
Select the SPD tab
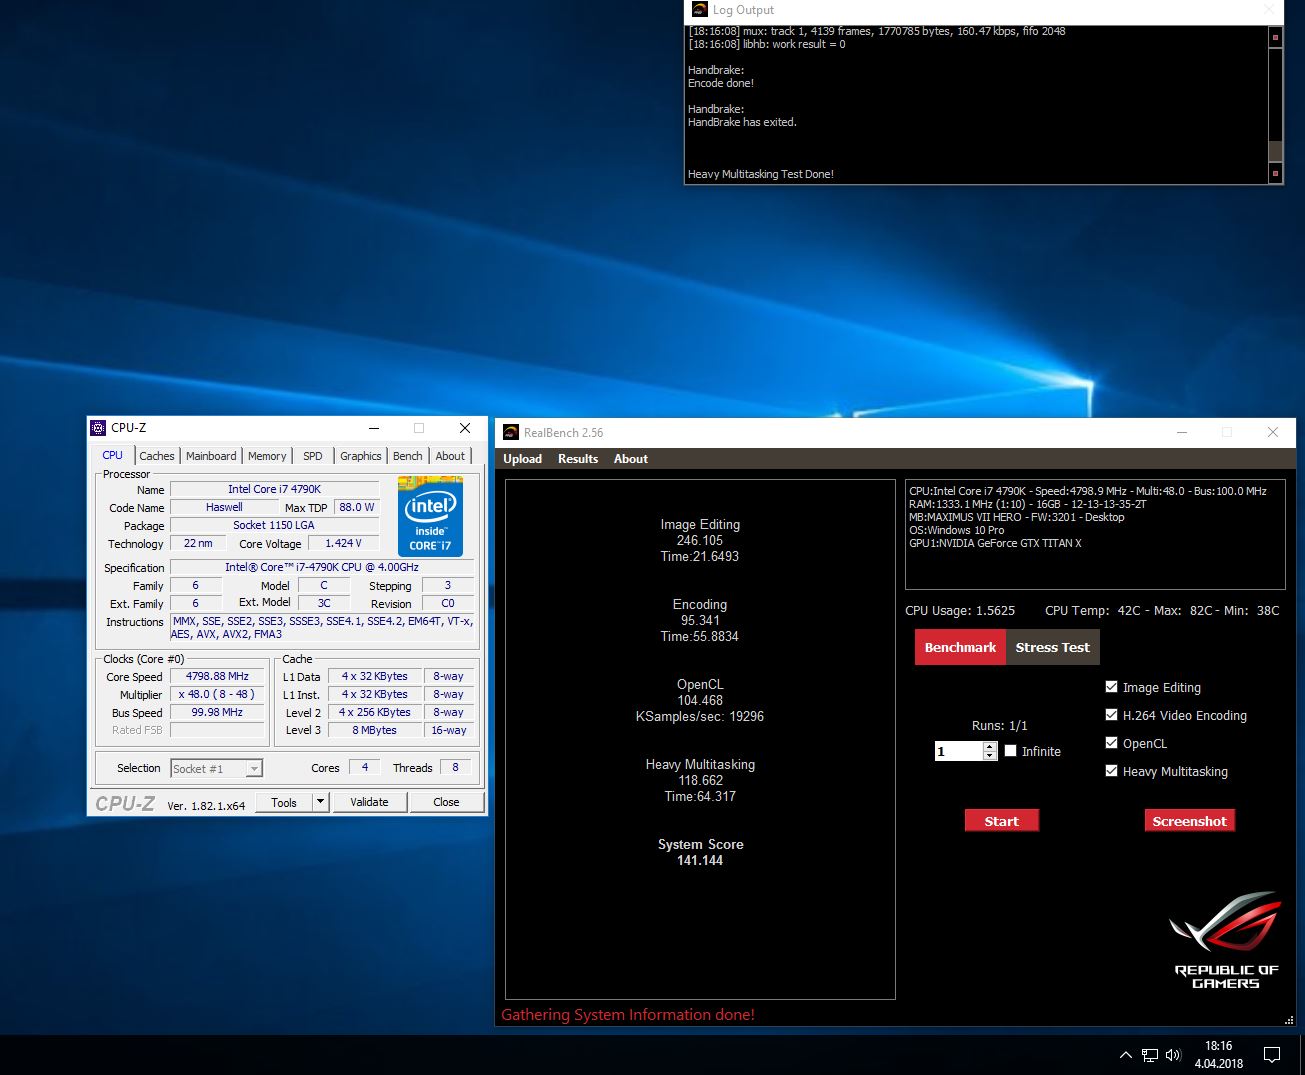tap(313, 456)
